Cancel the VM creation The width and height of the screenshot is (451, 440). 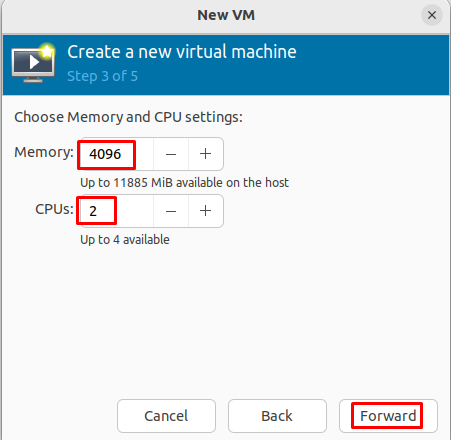pyautogui.click(x=166, y=416)
